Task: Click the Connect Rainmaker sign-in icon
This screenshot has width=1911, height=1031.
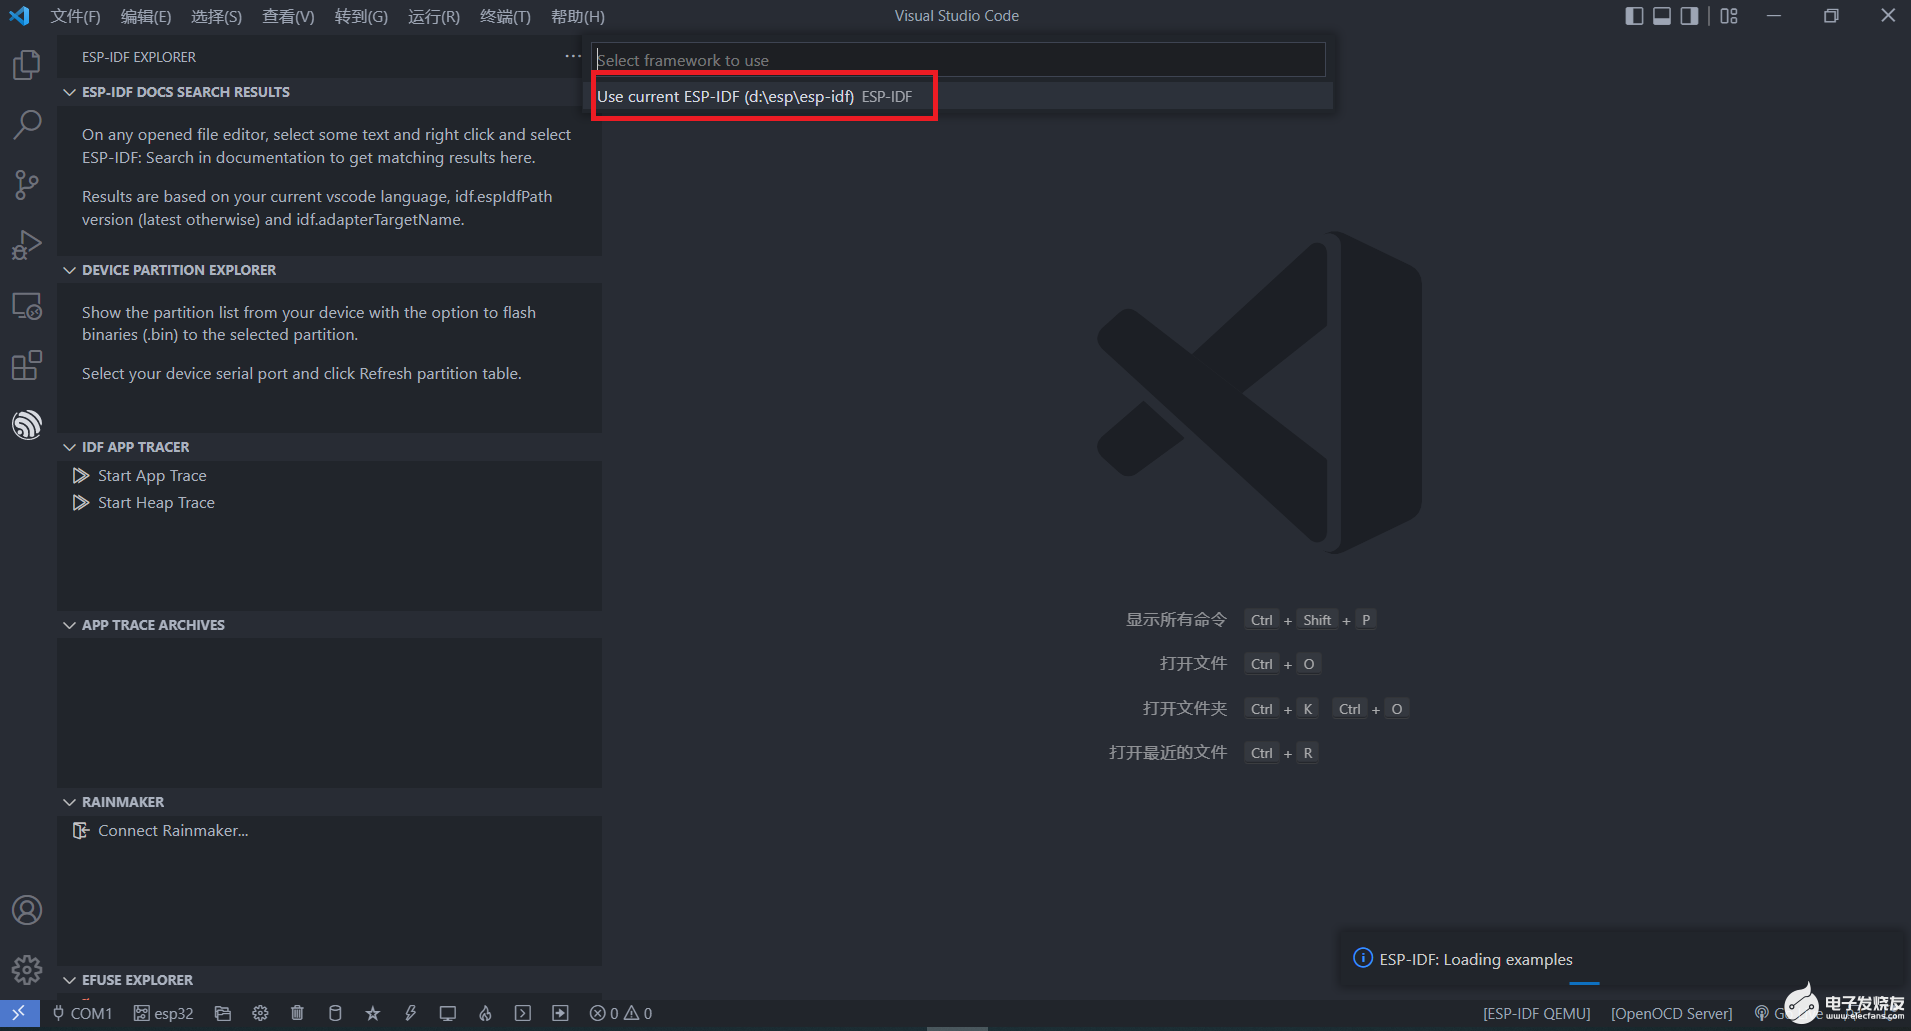Action: (81, 831)
